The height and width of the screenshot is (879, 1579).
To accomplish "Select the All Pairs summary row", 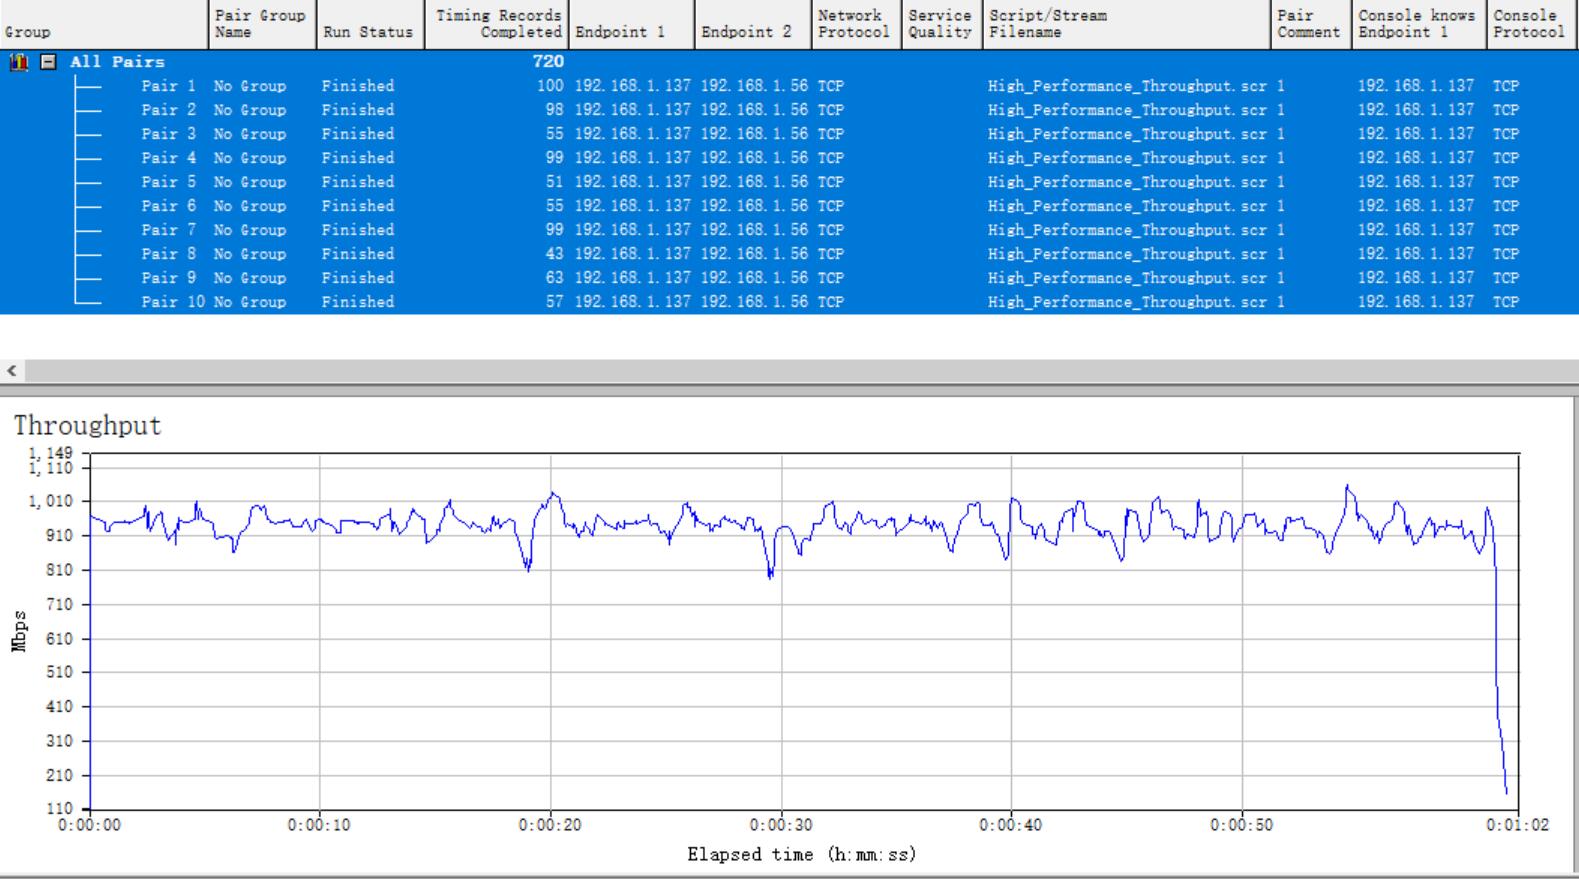I will coord(117,62).
